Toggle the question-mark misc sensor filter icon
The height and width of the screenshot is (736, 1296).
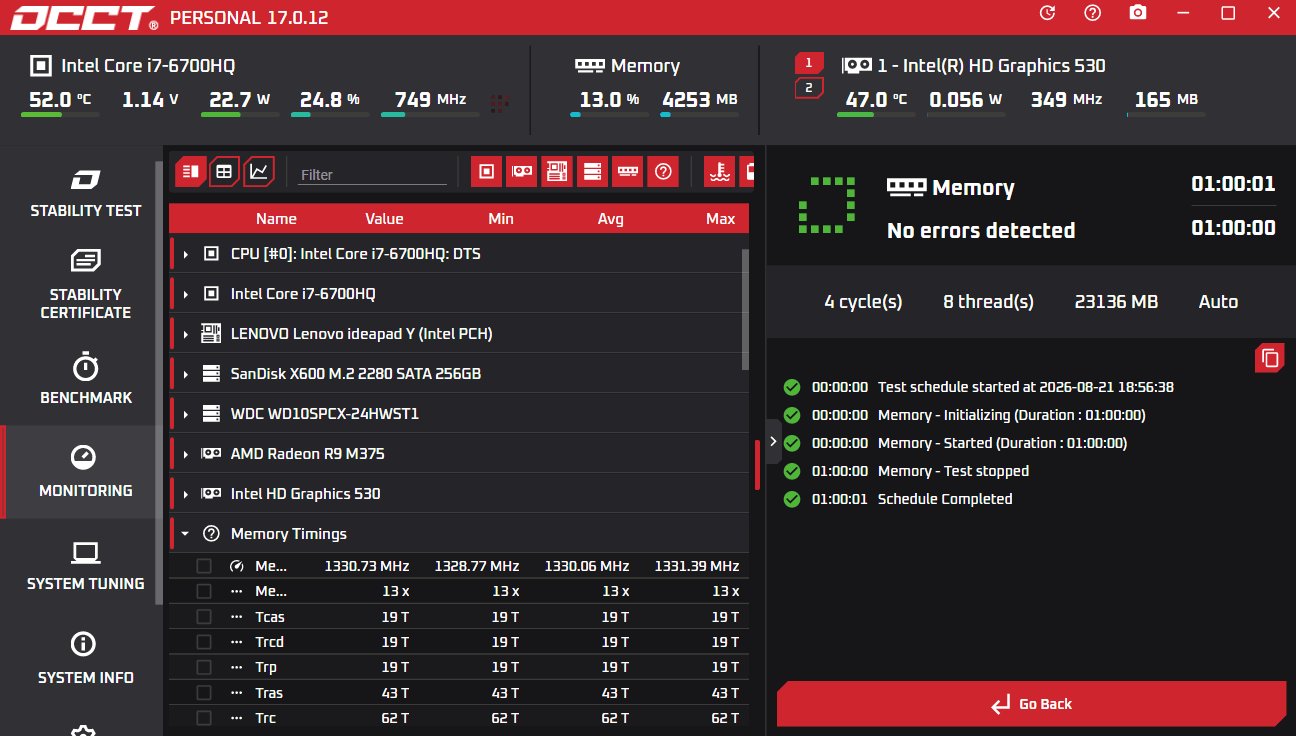click(x=663, y=171)
